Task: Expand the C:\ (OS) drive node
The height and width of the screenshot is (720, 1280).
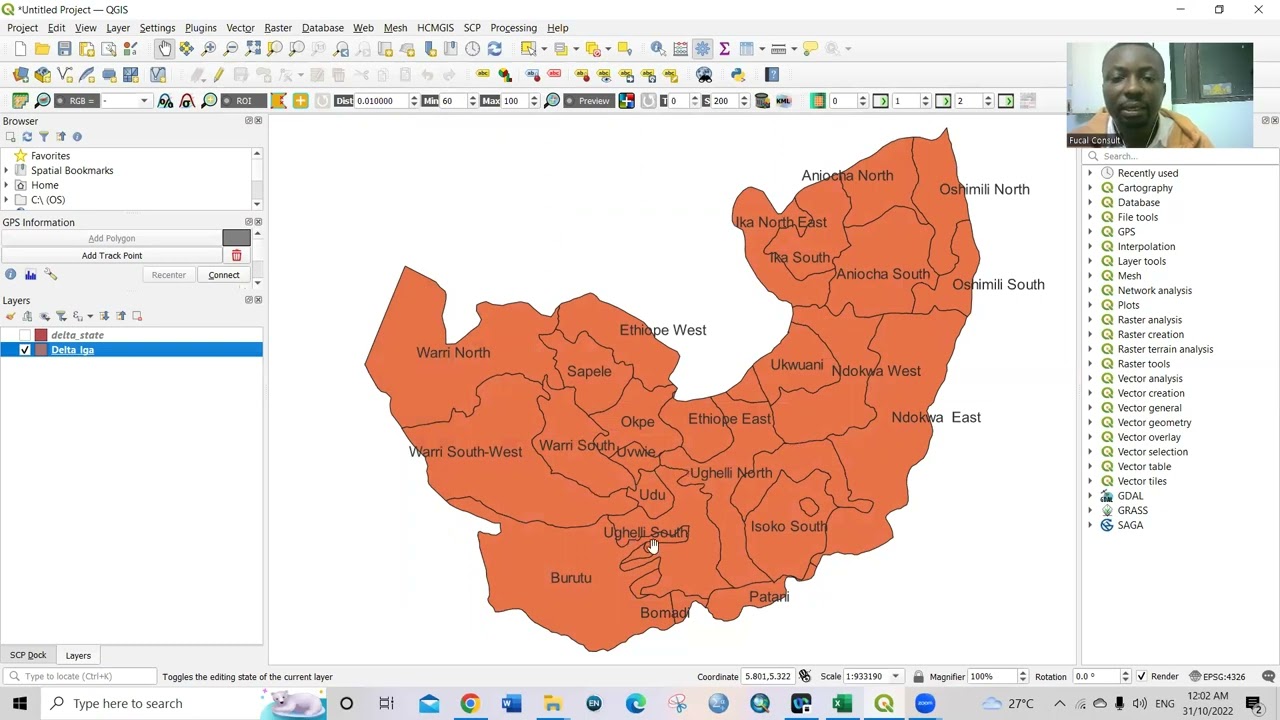Action: (x=6, y=200)
